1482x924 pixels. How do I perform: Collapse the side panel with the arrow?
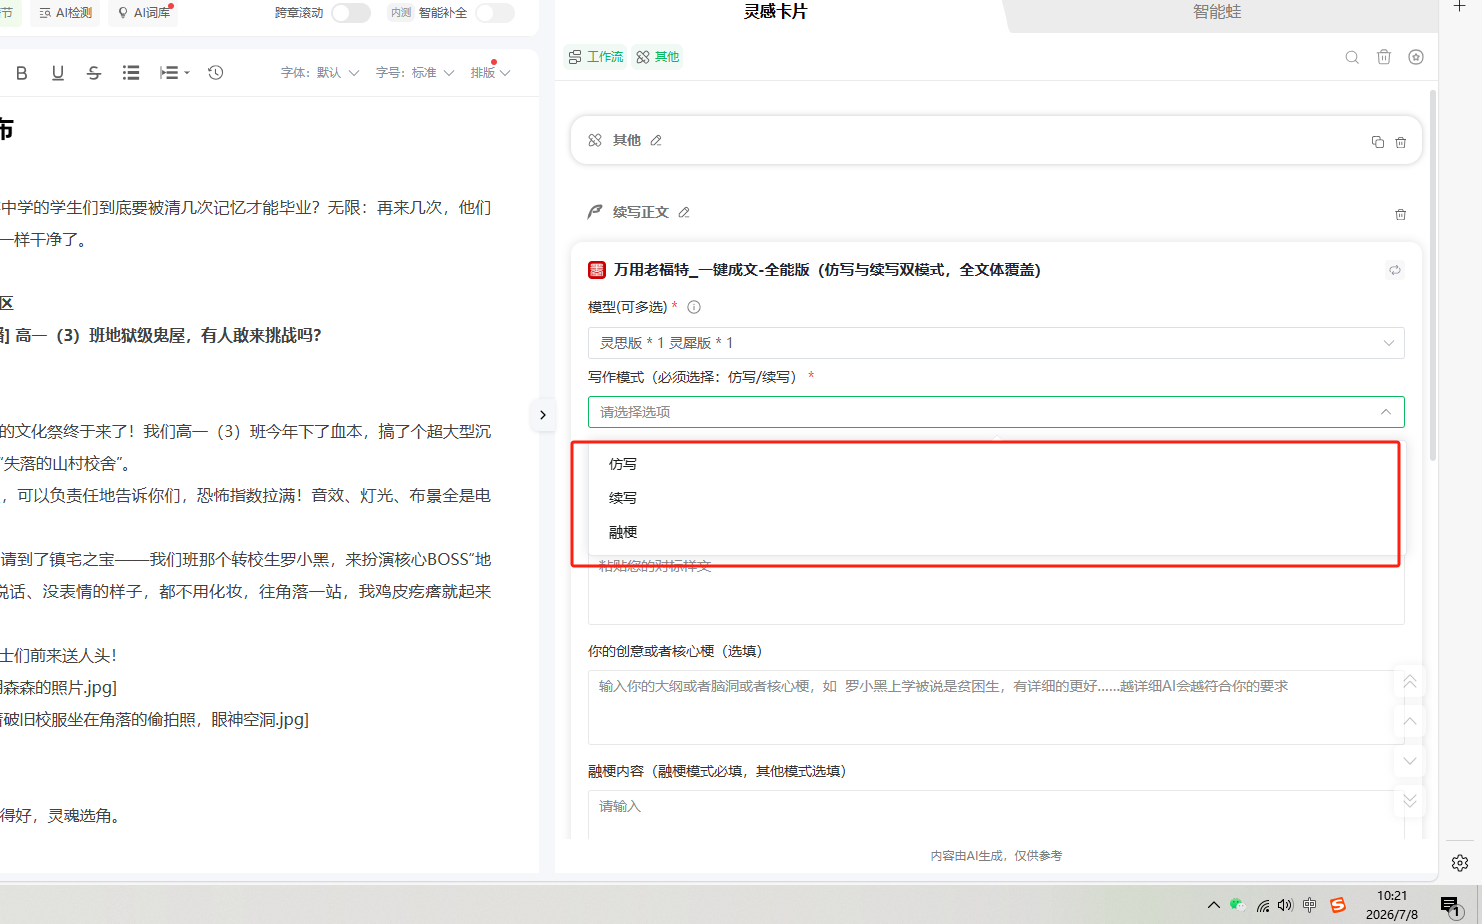pyautogui.click(x=543, y=415)
